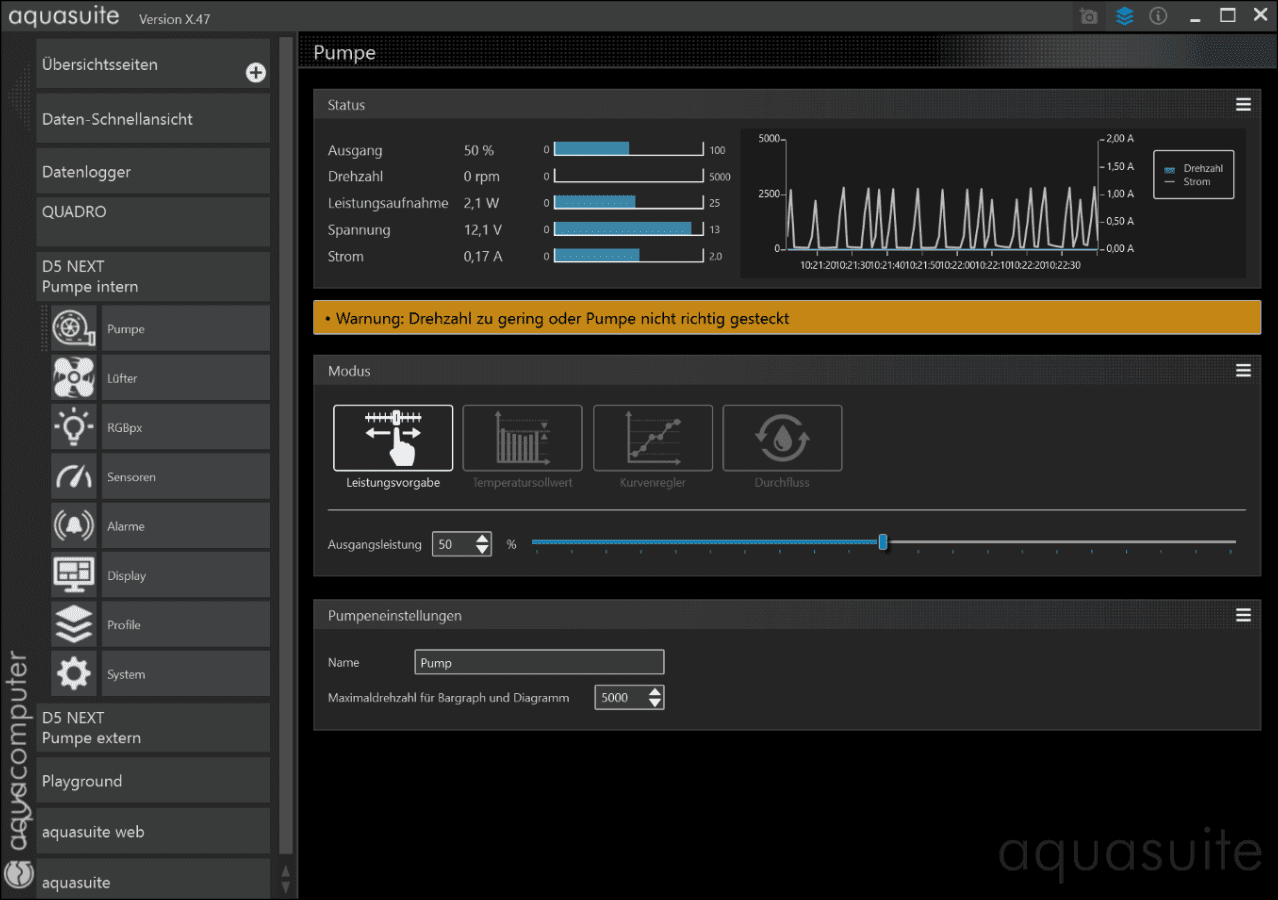The image size is (1278, 900).
Task: Open the RGBpx light bulb icon
Action: coord(74,428)
